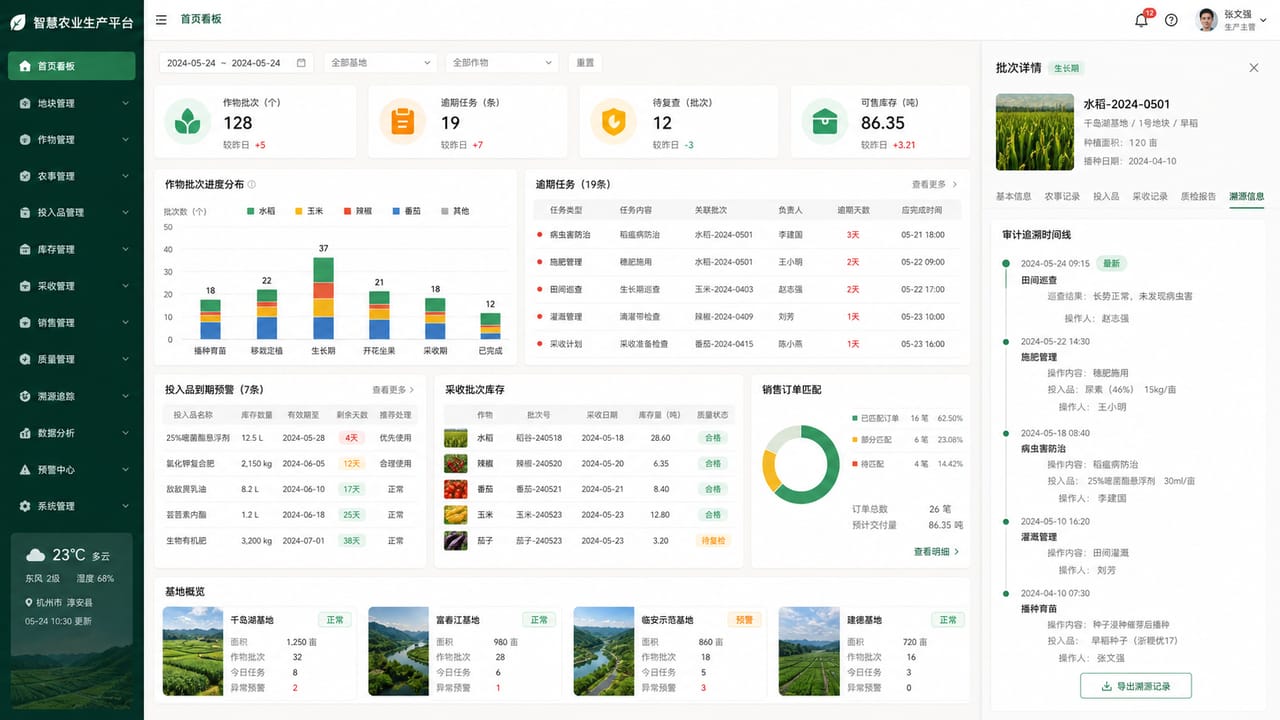Click the 系统管理 sidebar icon
1280x720 pixels.
(25, 506)
